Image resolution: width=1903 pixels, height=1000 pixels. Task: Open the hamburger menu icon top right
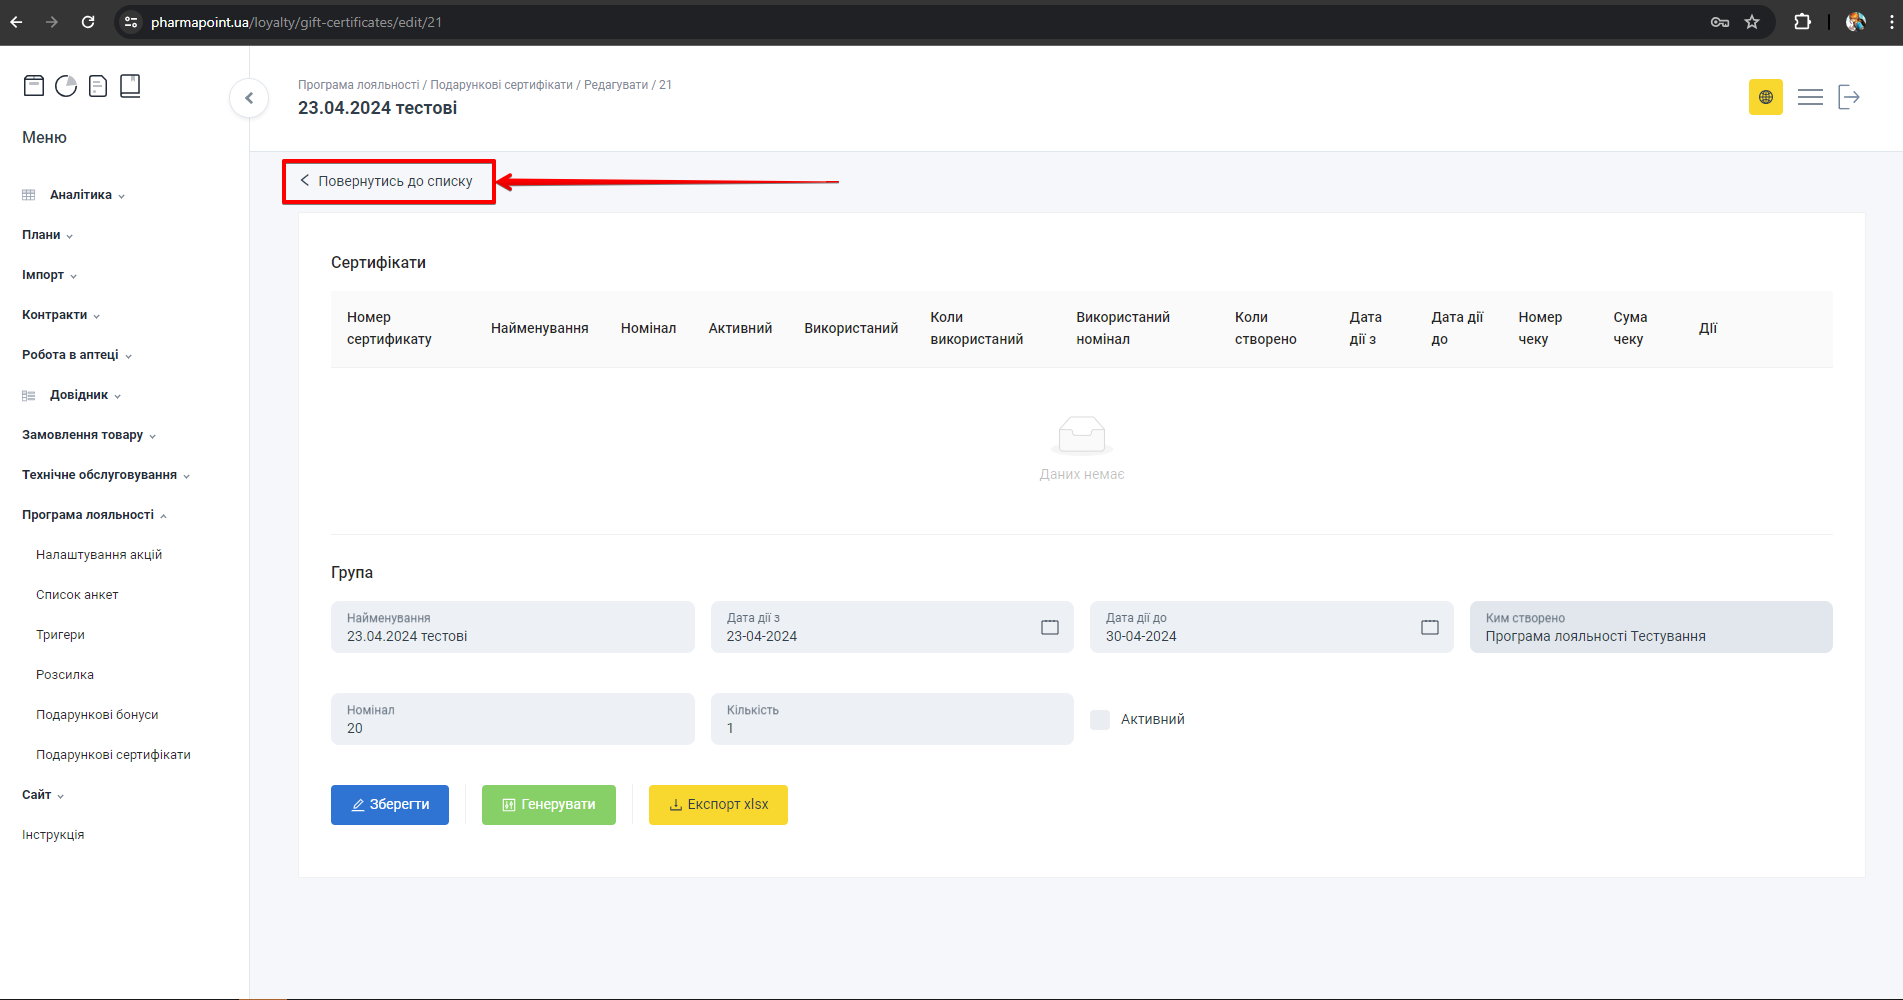1810,97
